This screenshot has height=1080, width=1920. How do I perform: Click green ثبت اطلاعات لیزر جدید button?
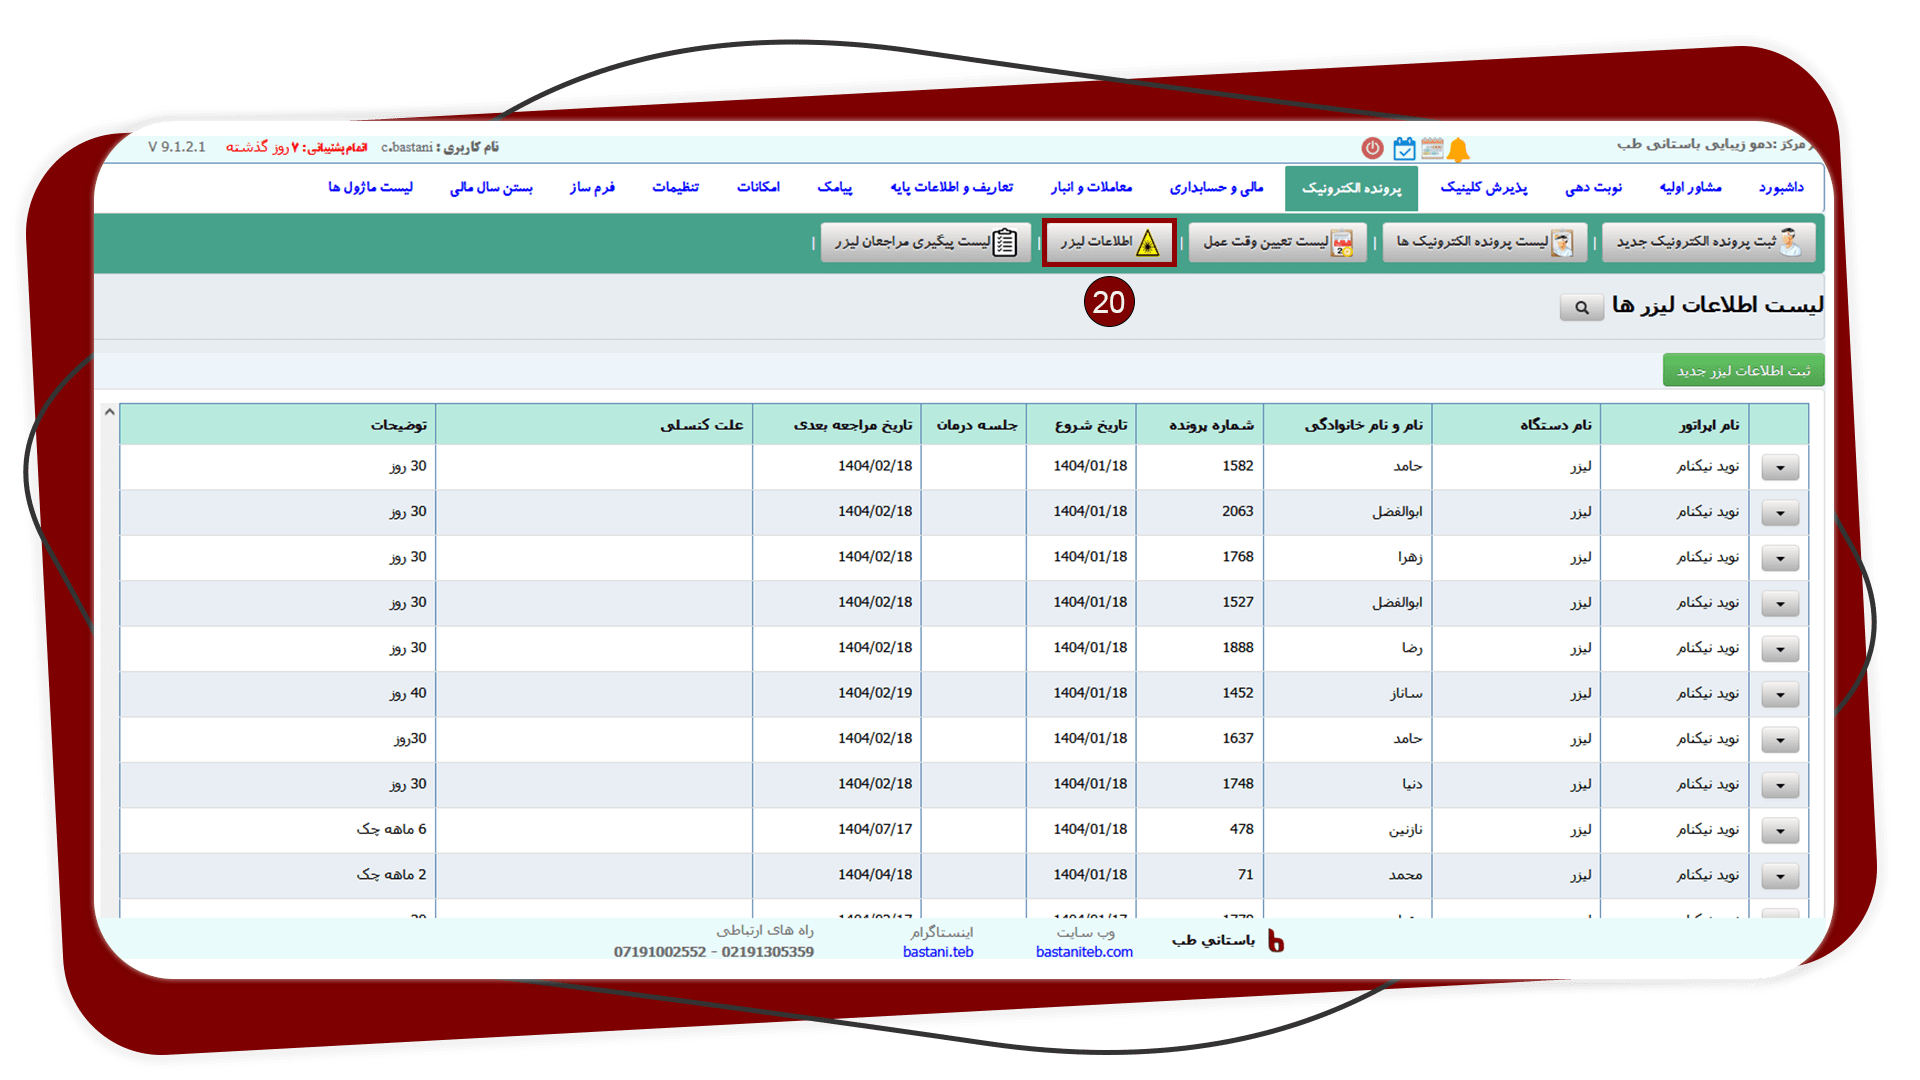click(1743, 371)
